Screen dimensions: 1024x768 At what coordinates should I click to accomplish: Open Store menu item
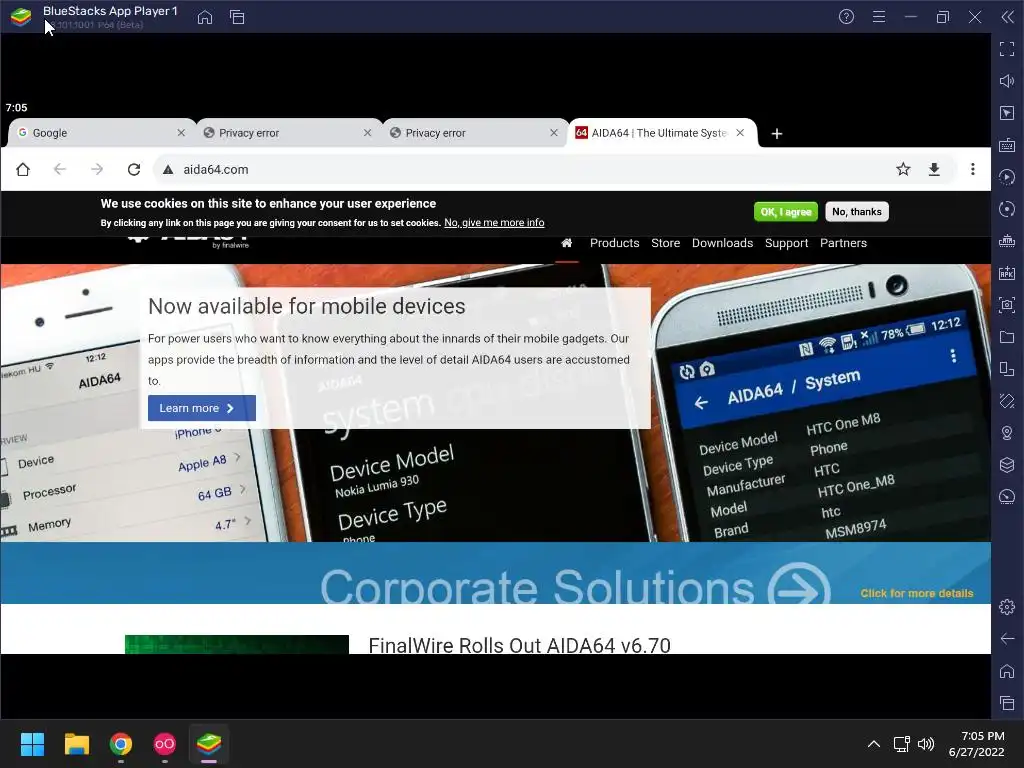[x=665, y=243]
